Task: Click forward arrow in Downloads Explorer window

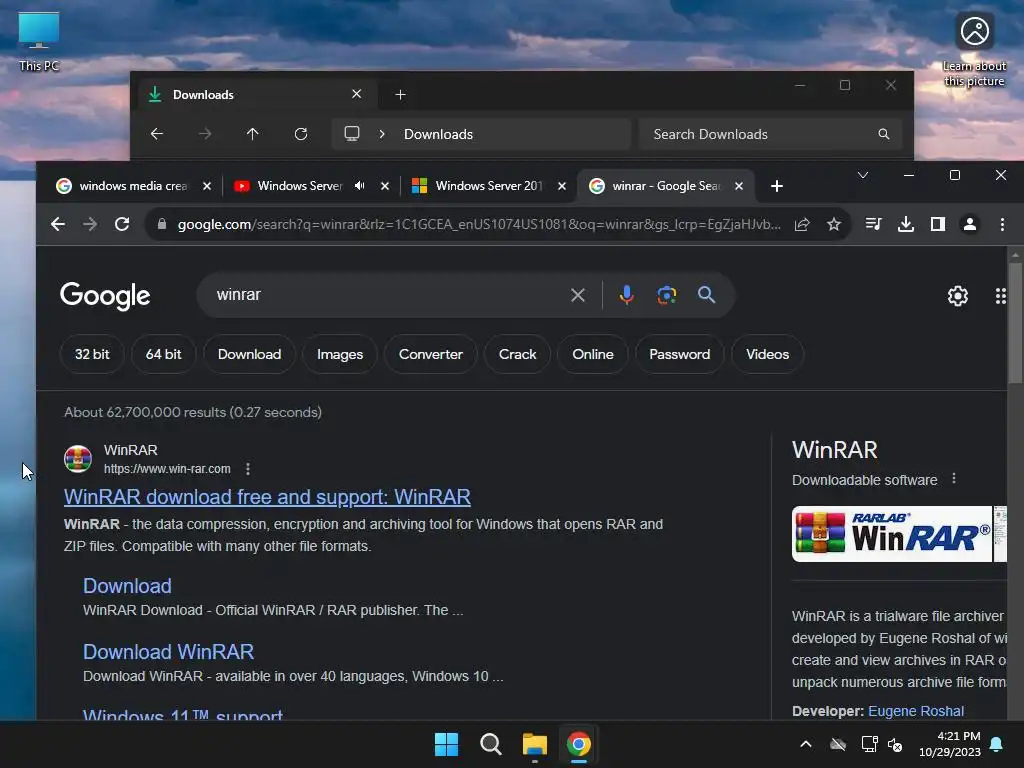Action: (205, 134)
